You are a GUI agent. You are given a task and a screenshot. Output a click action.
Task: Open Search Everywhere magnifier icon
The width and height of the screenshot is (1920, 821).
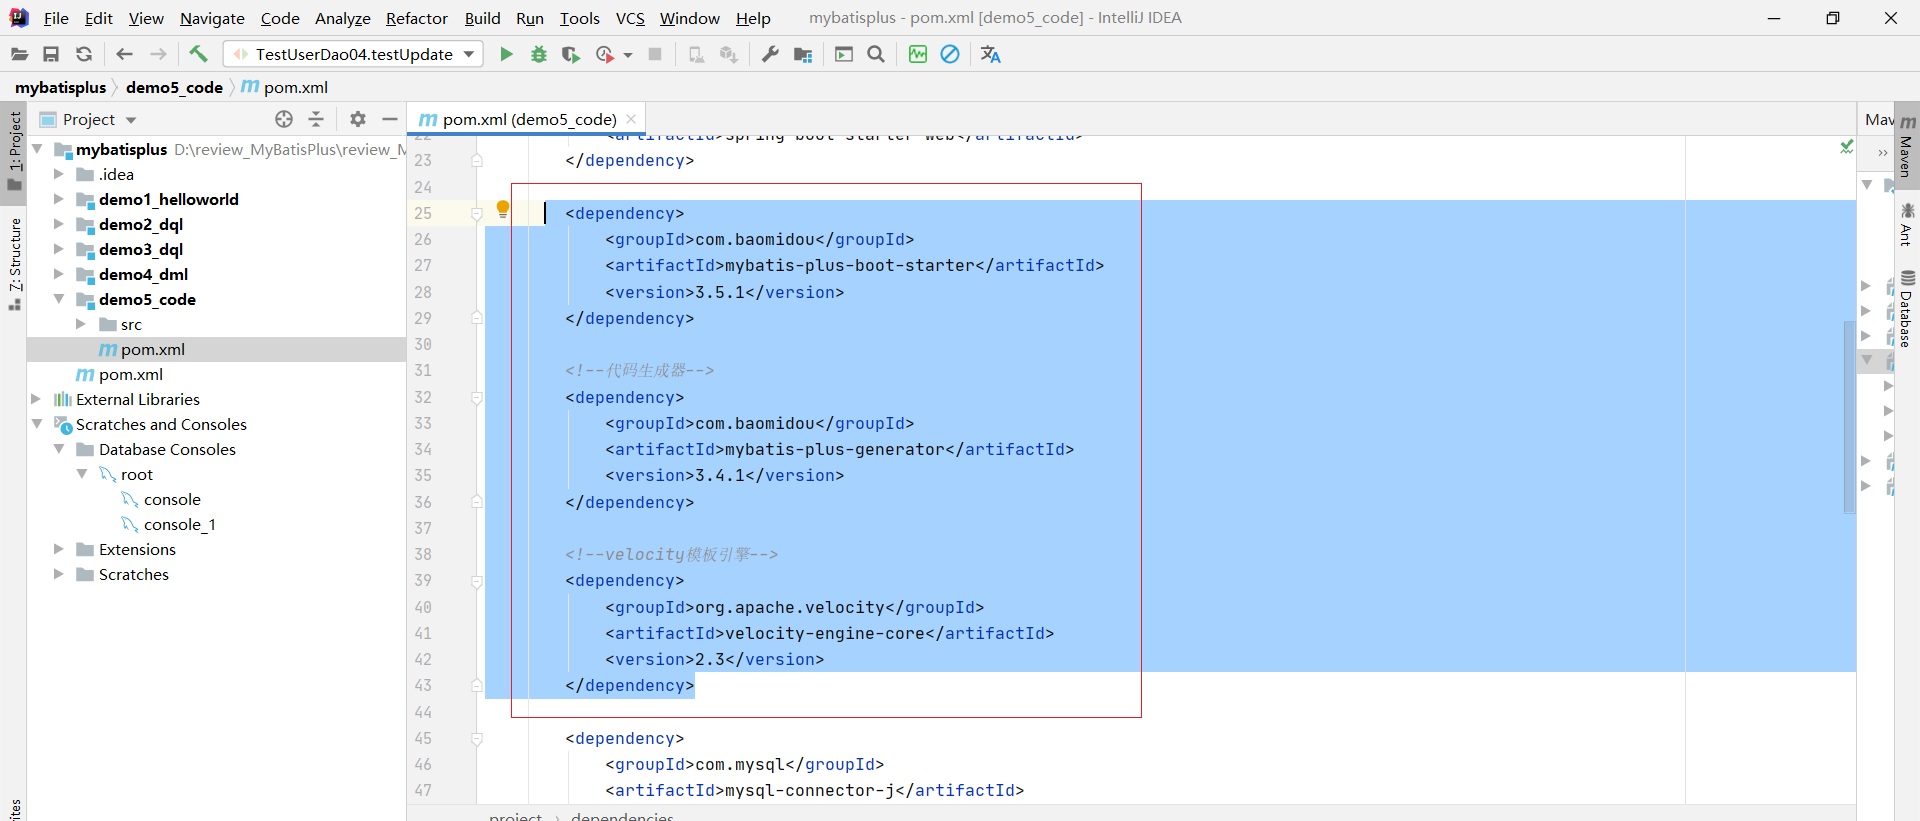point(876,54)
